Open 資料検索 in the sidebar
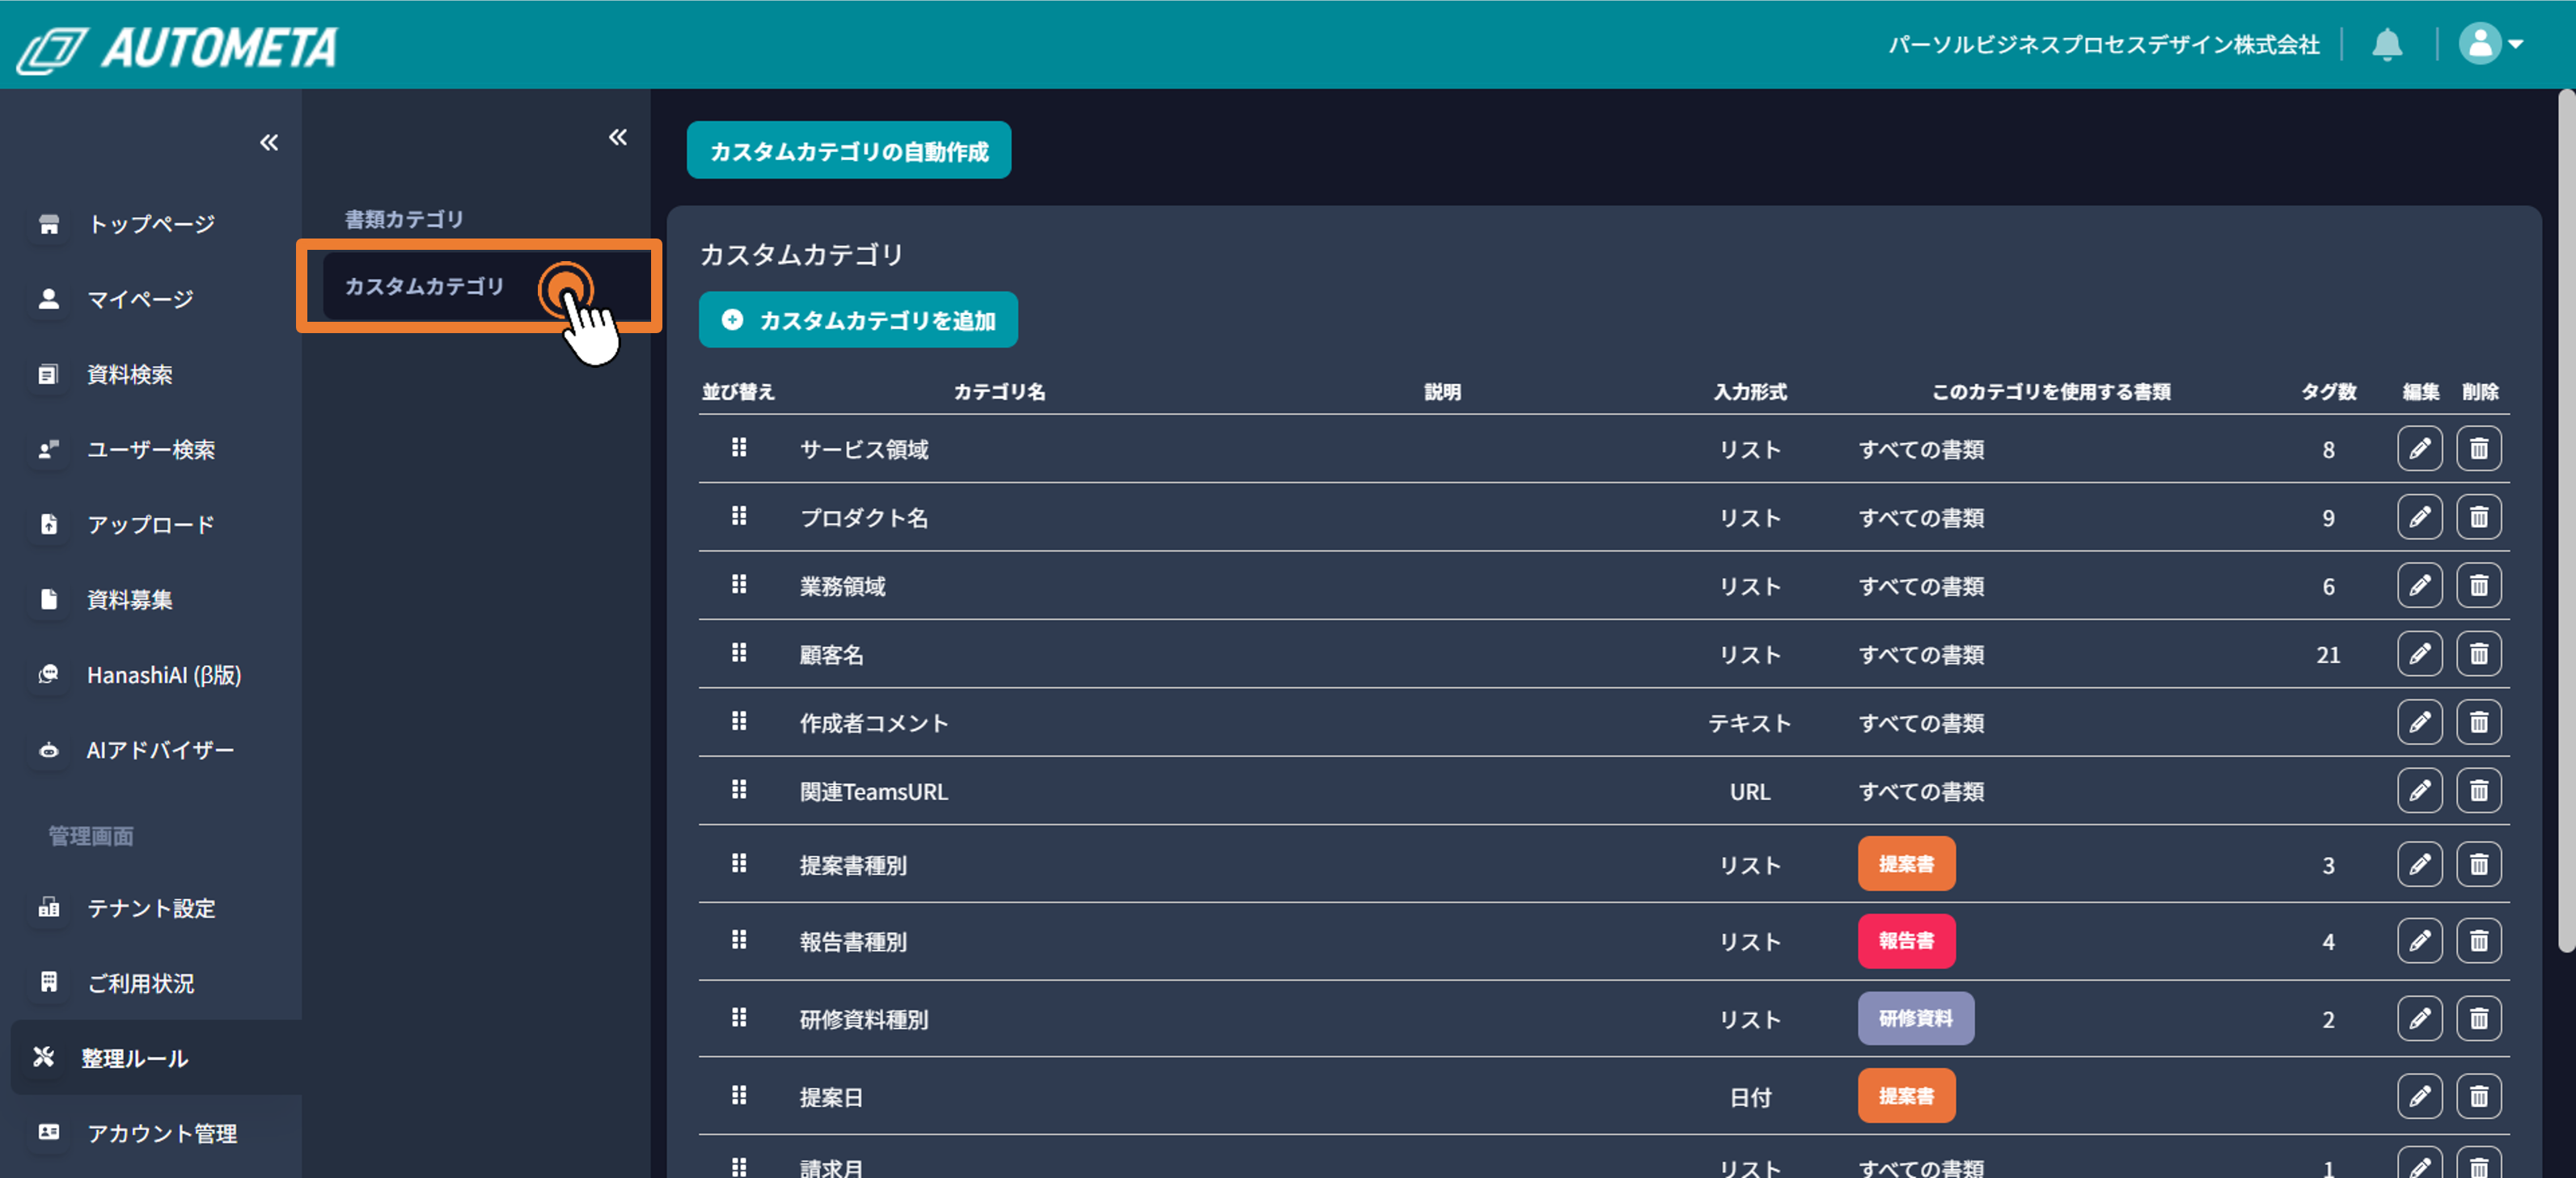This screenshot has width=2576, height=1178. [x=130, y=374]
